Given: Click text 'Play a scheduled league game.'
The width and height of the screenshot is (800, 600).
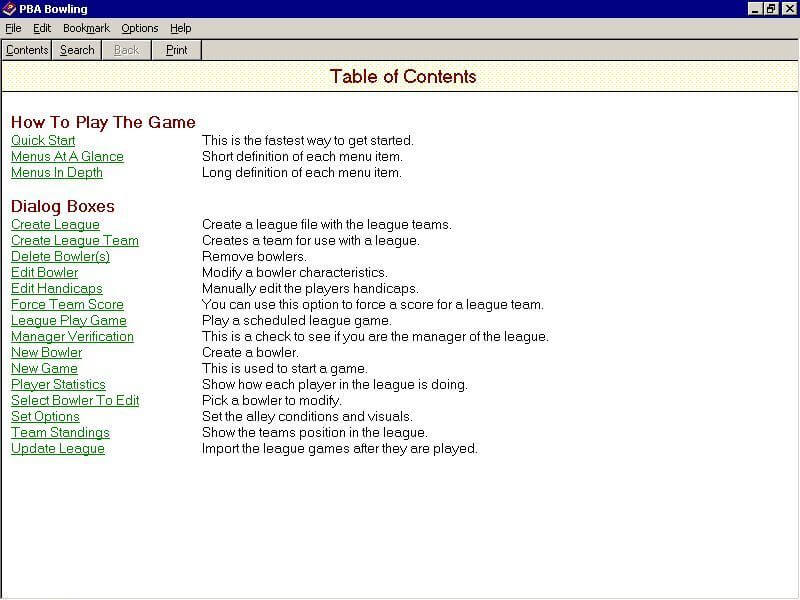Looking at the screenshot, I should [297, 320].
